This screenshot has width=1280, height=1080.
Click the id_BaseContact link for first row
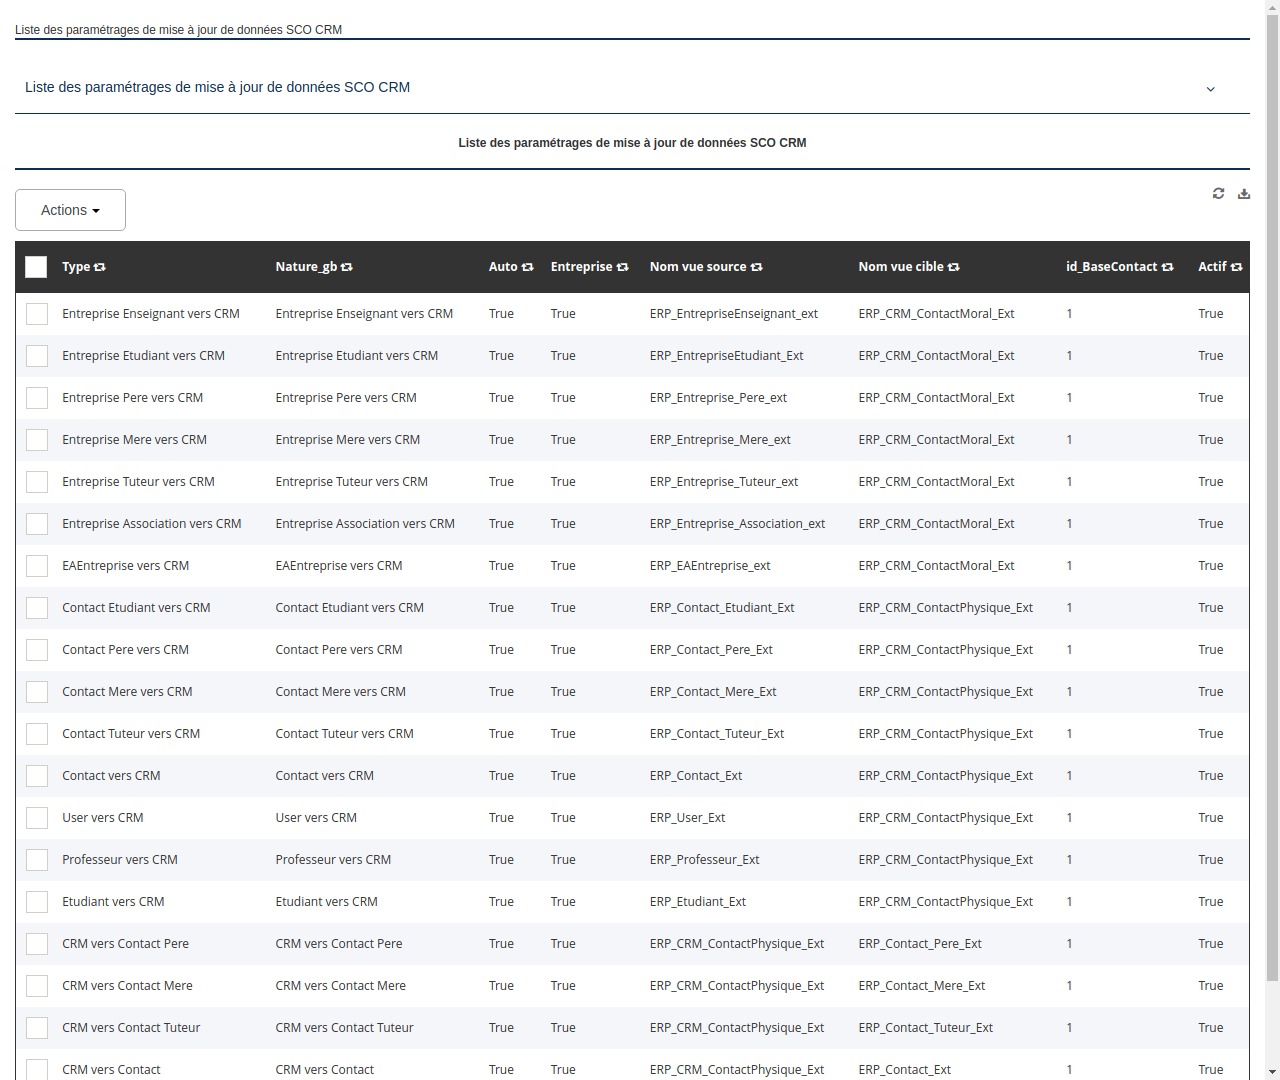click(1069, 313)
